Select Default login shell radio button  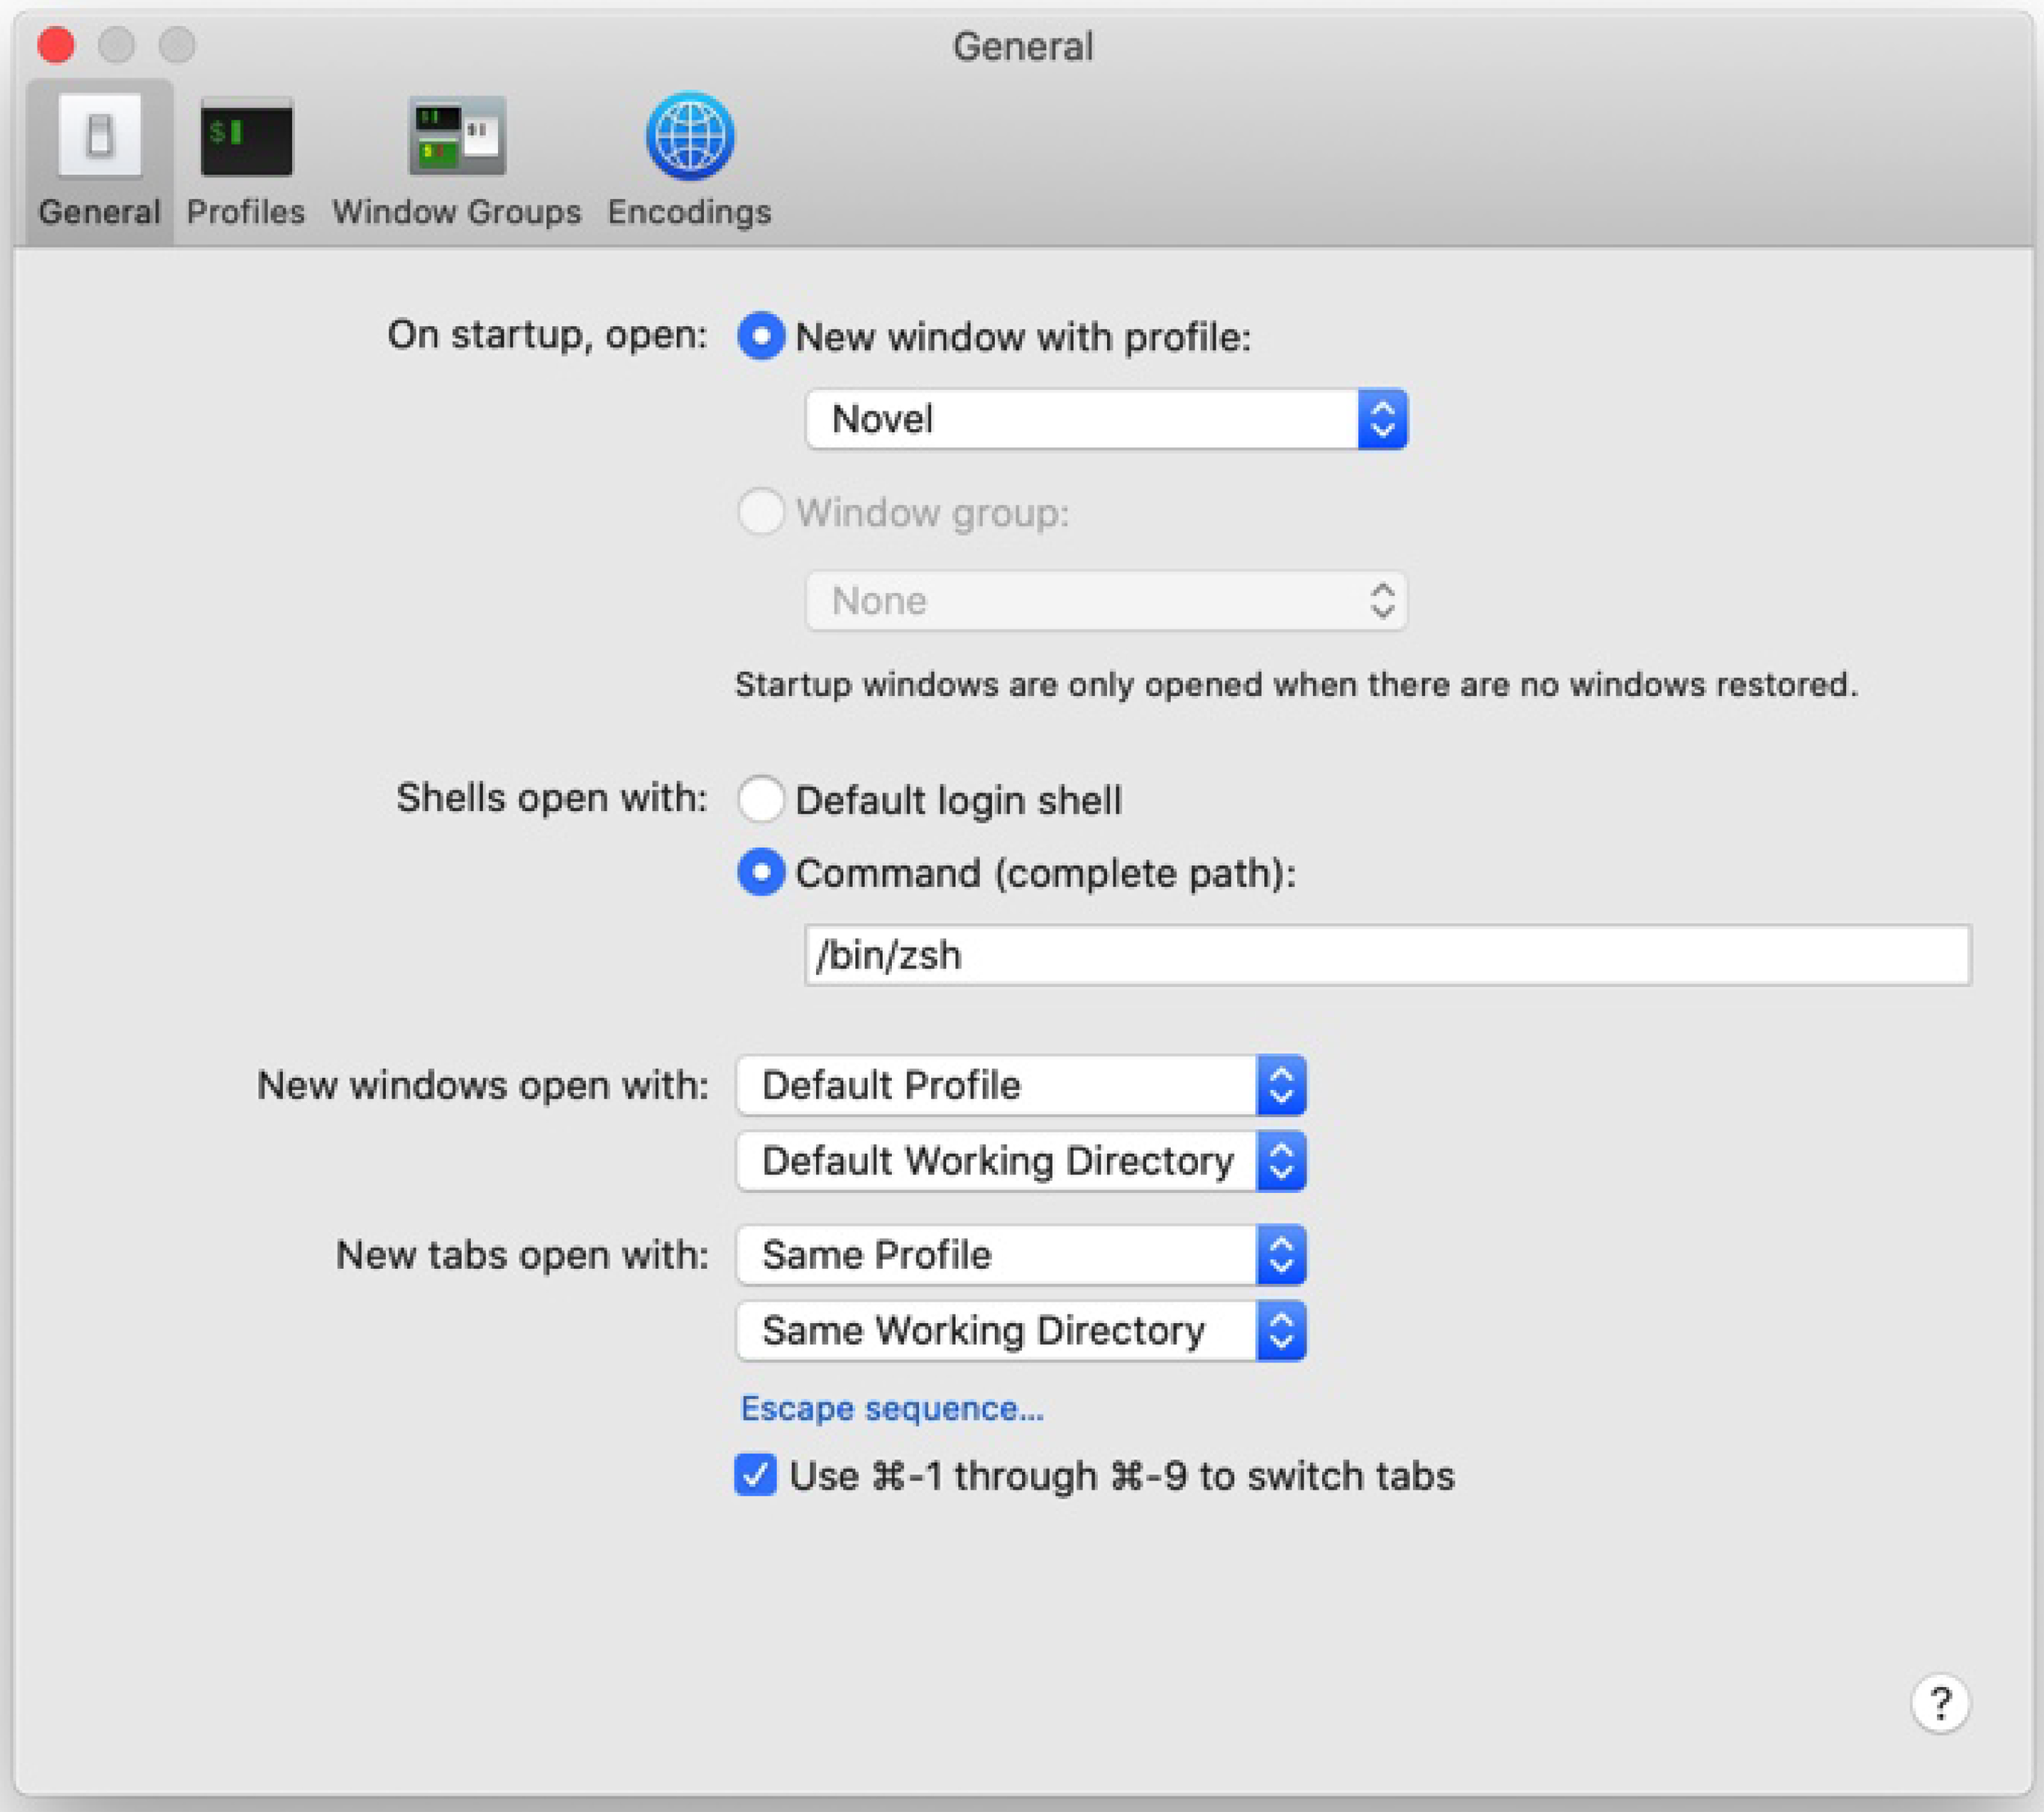coord(760,800)
